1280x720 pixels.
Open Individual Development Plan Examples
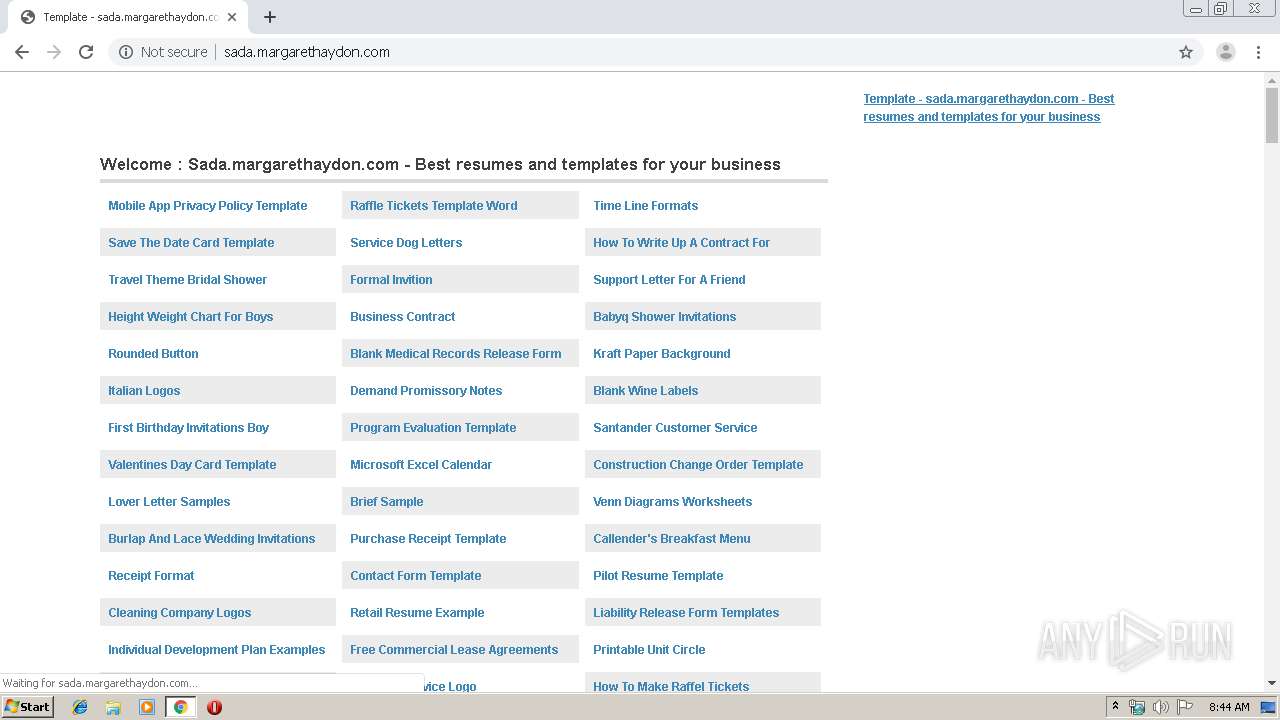click(216, 649)
